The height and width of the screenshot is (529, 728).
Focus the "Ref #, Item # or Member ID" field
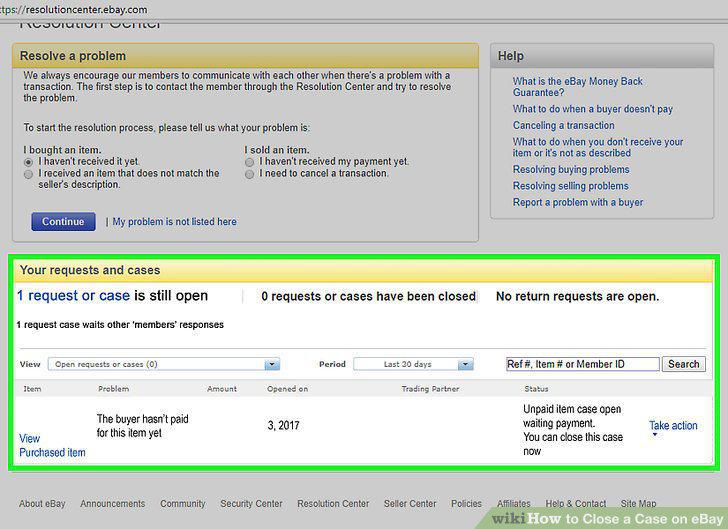coord(583,364)
